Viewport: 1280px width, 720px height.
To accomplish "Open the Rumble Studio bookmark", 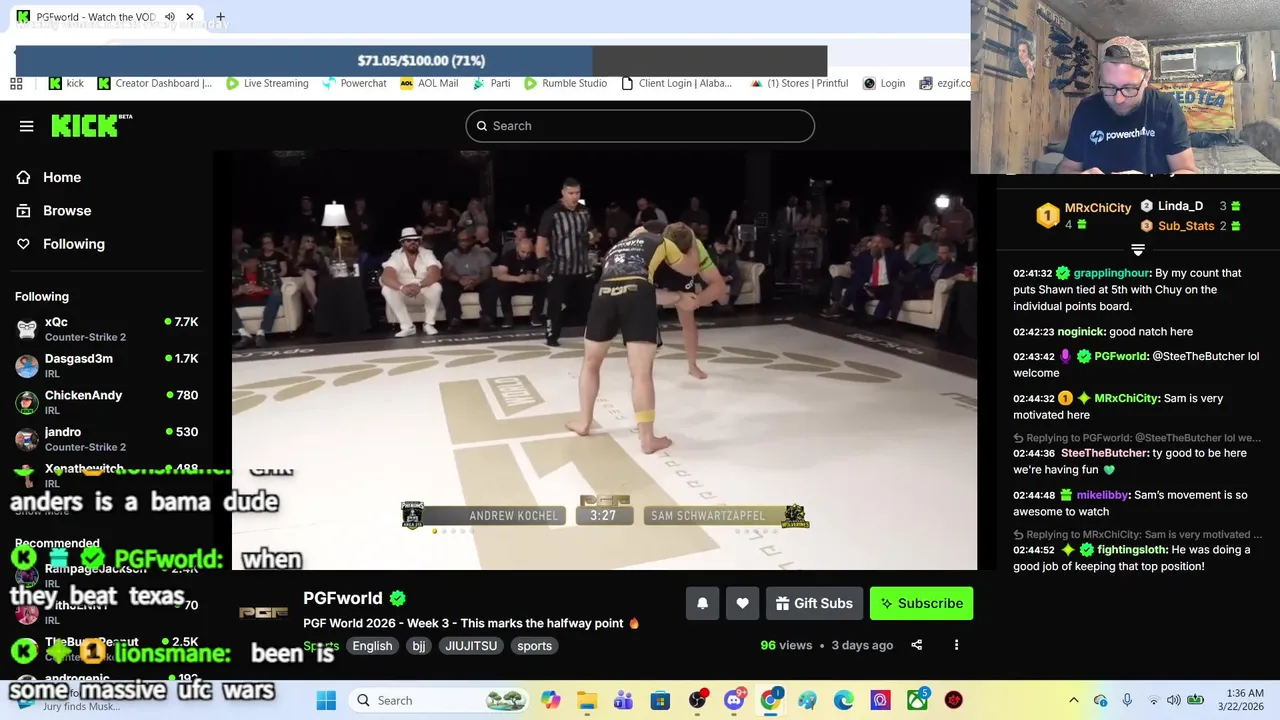I will 565,83.
